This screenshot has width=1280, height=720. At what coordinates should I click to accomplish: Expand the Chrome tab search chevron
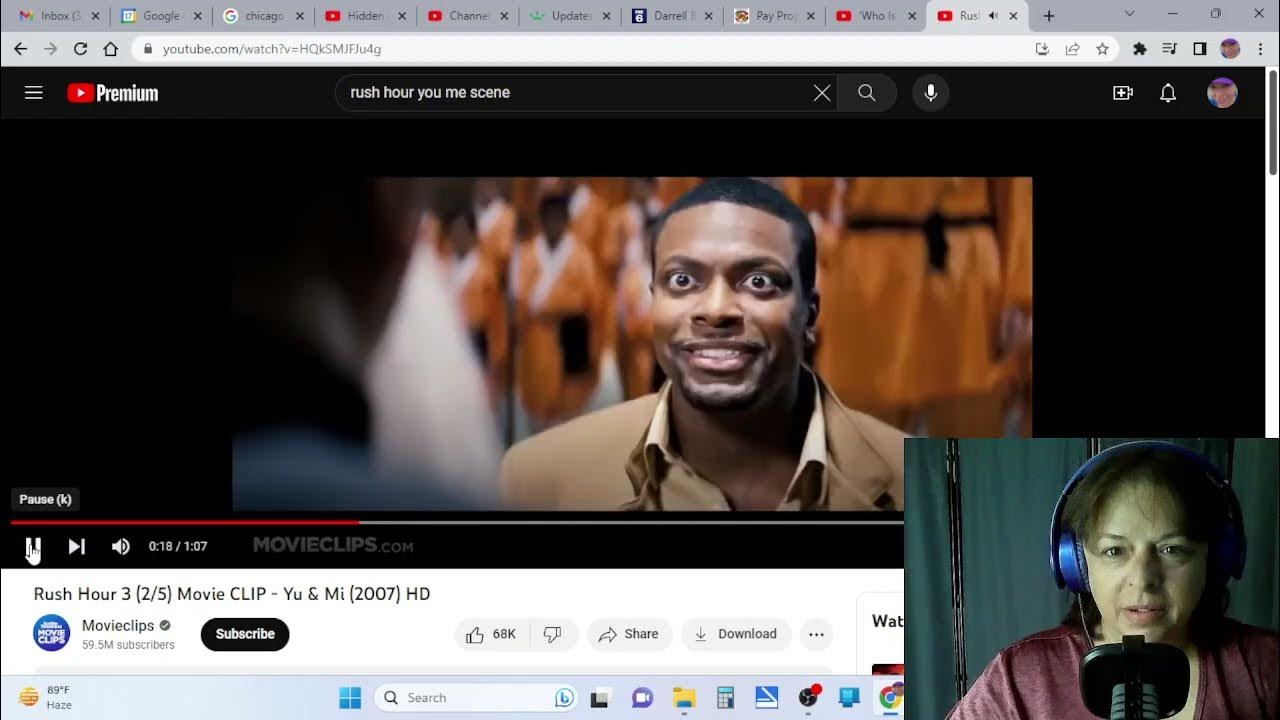1129,14
